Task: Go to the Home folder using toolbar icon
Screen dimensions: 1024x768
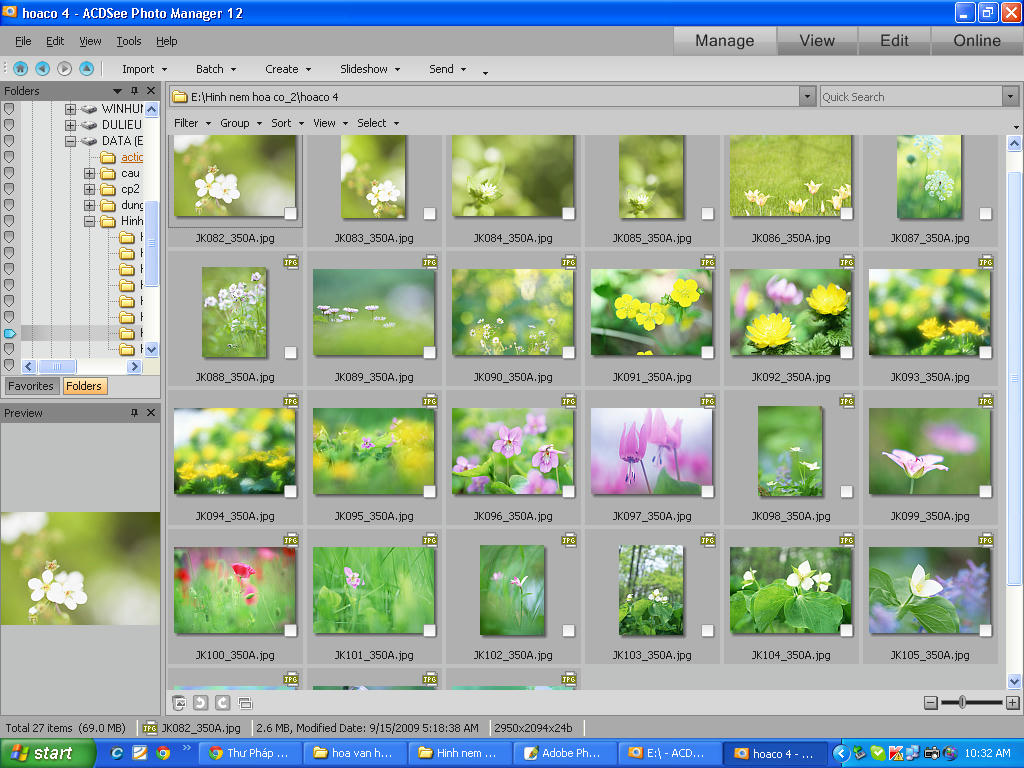Action: click(x=20, y=69)
